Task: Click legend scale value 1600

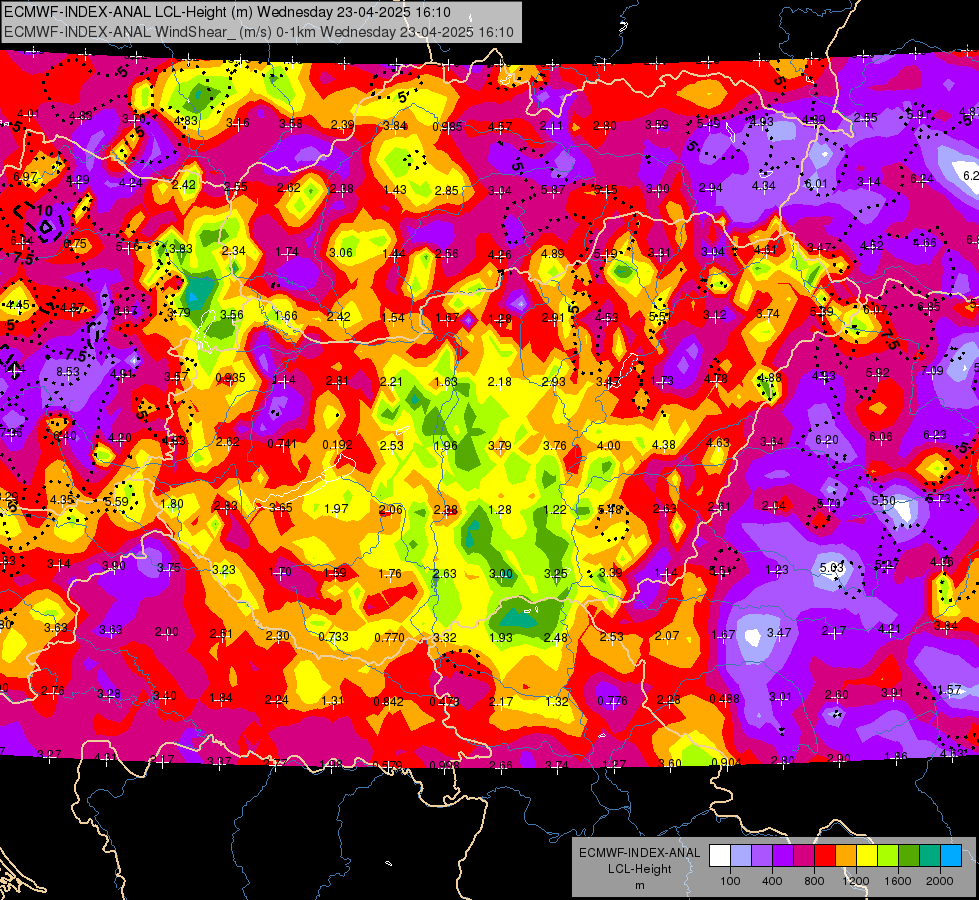Action: tap(898, 881)
